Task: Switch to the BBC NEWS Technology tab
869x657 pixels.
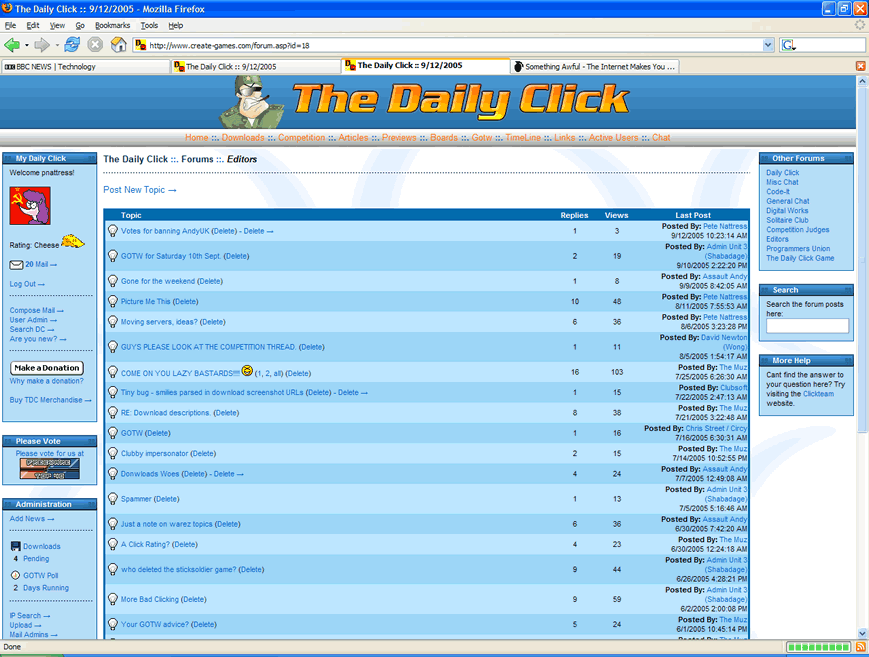Action: [85, 67]
